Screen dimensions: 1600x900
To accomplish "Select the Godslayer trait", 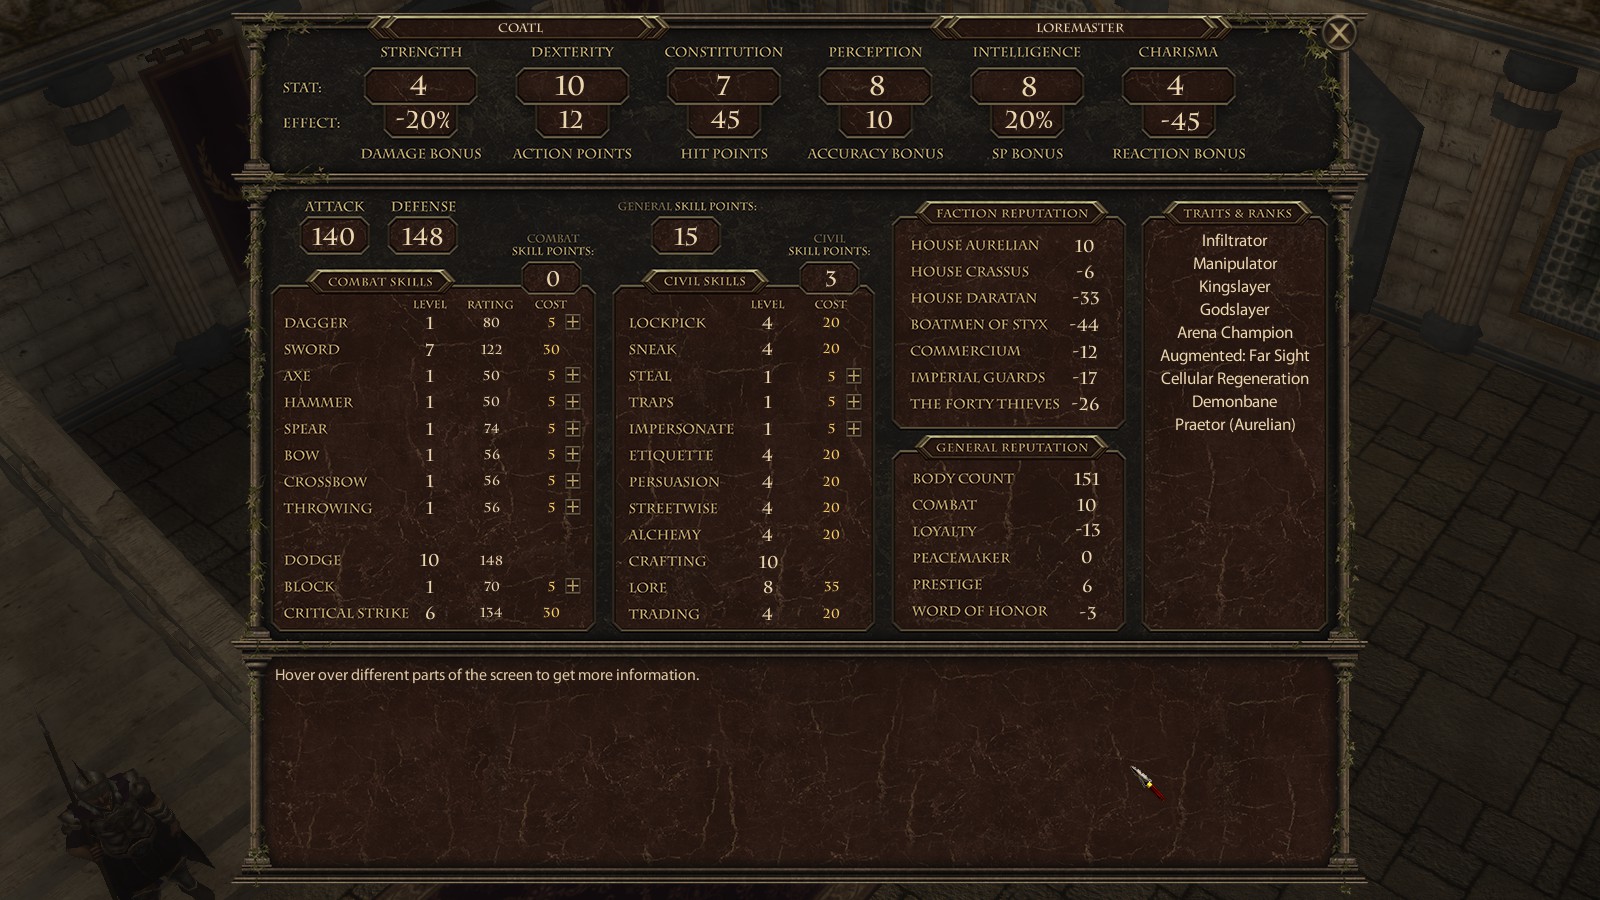I will [x=1235, y=310].
